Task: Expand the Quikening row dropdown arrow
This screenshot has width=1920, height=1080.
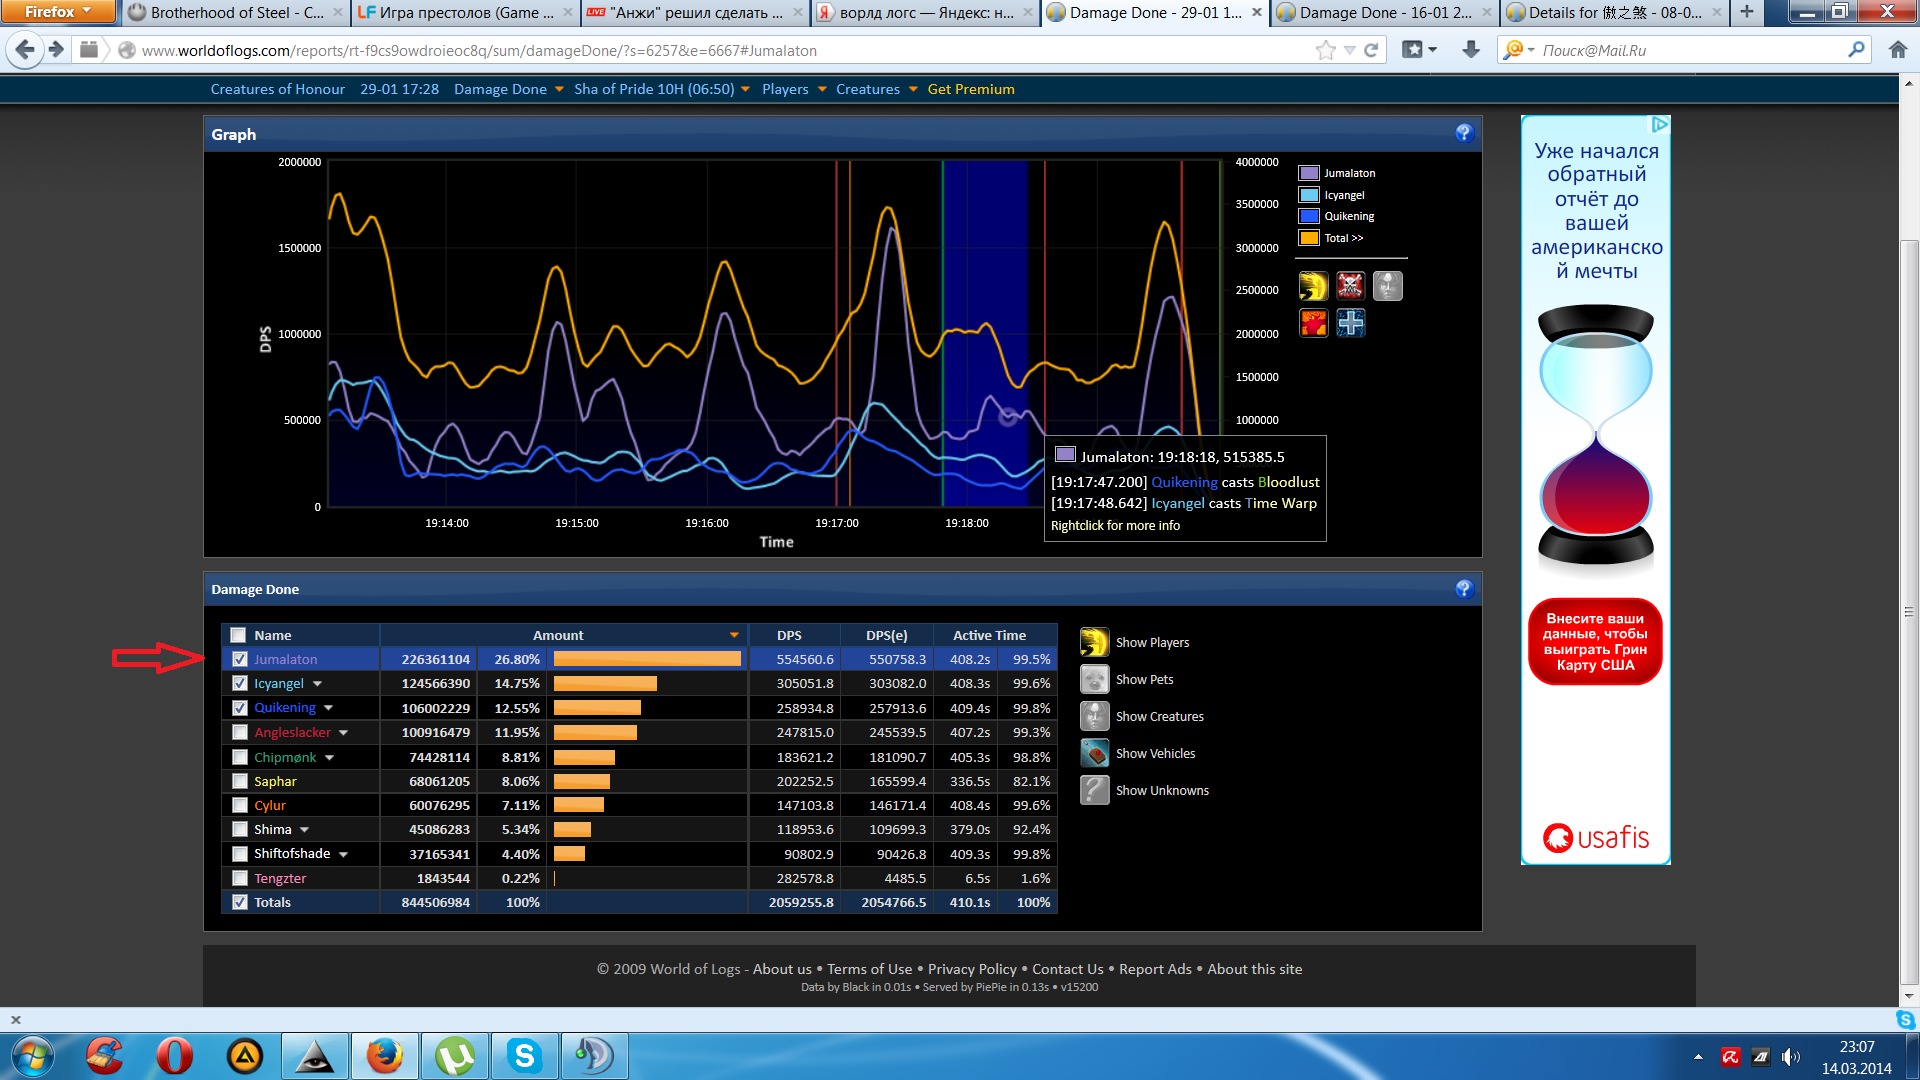Action: coord(328,708)
